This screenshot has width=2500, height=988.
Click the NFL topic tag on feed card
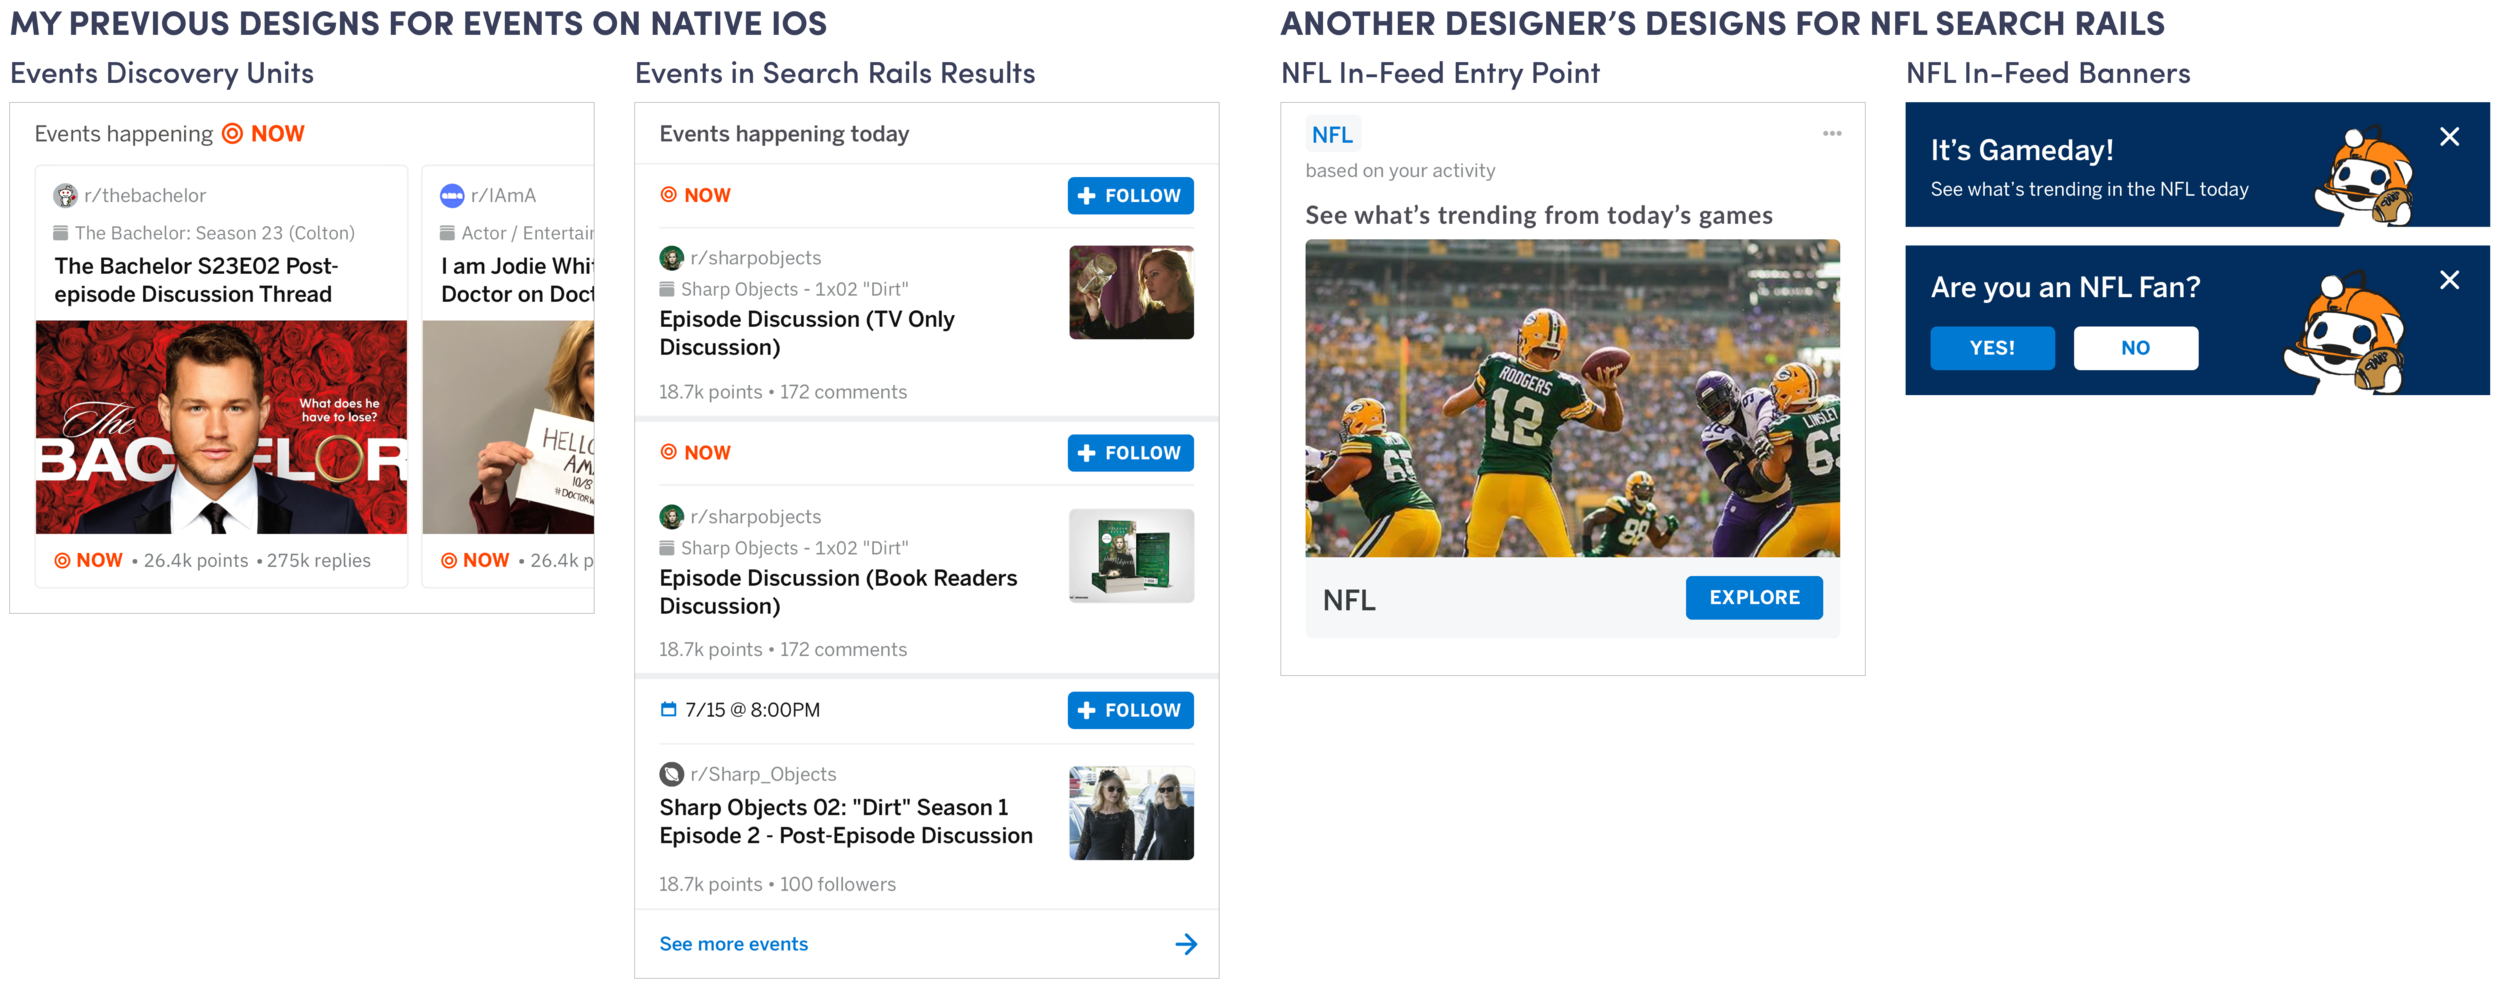point(1332,135)
